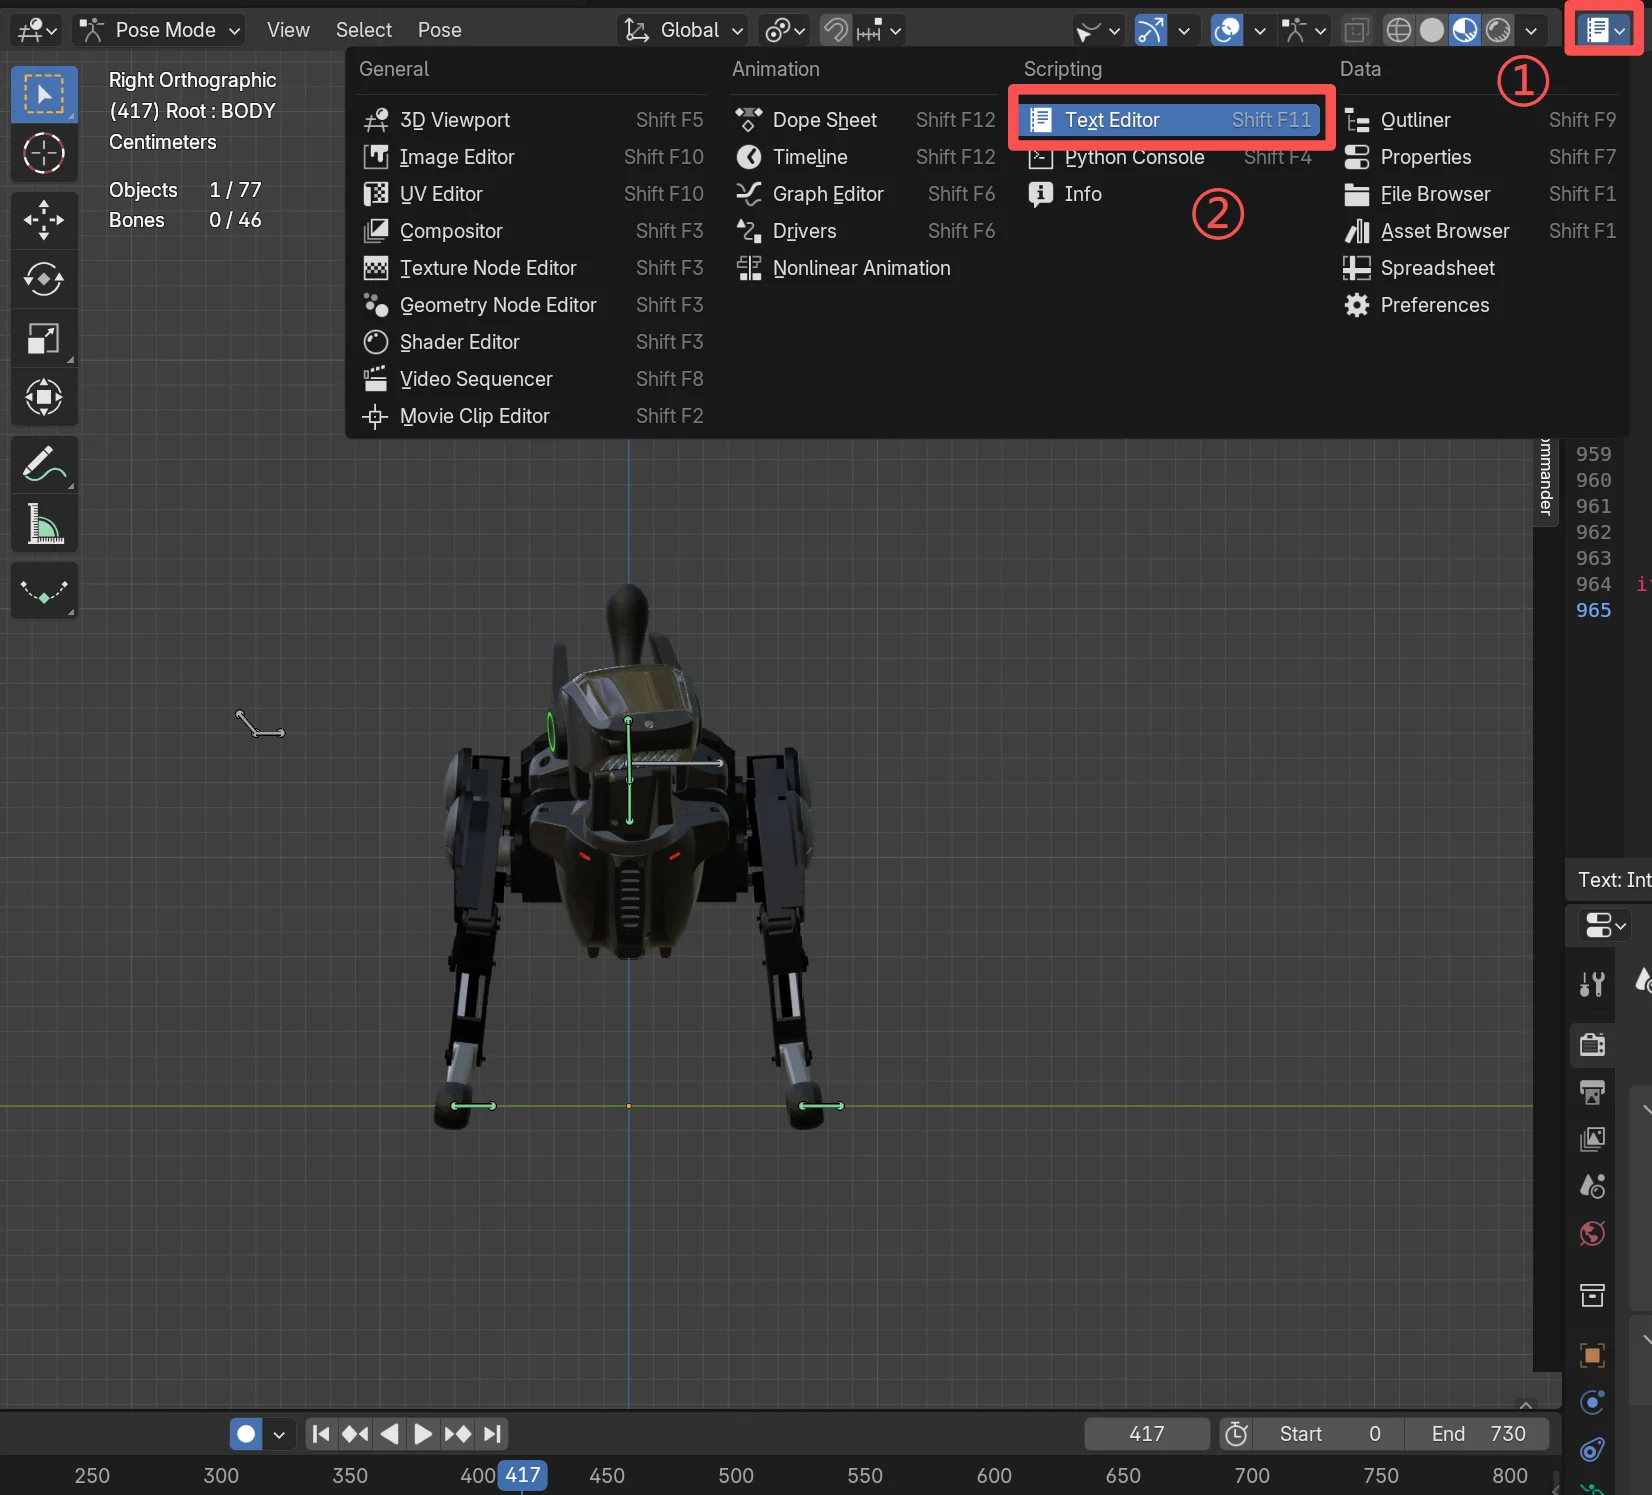Jump to the timeline end frame

(x=492, y=1434)
